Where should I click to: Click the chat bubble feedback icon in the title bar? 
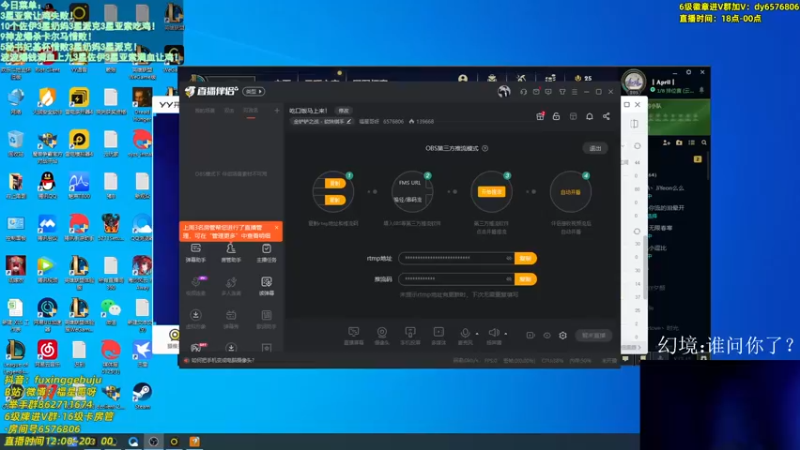click(x=548, y=92)
